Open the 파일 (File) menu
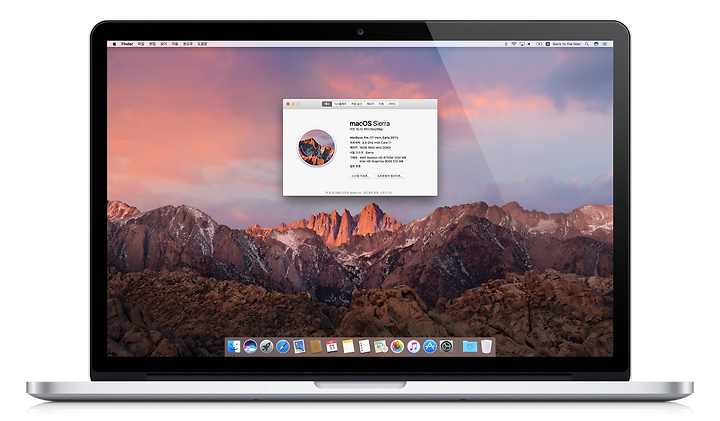This screenshot has width=720, height=421. tap(141, 44)
